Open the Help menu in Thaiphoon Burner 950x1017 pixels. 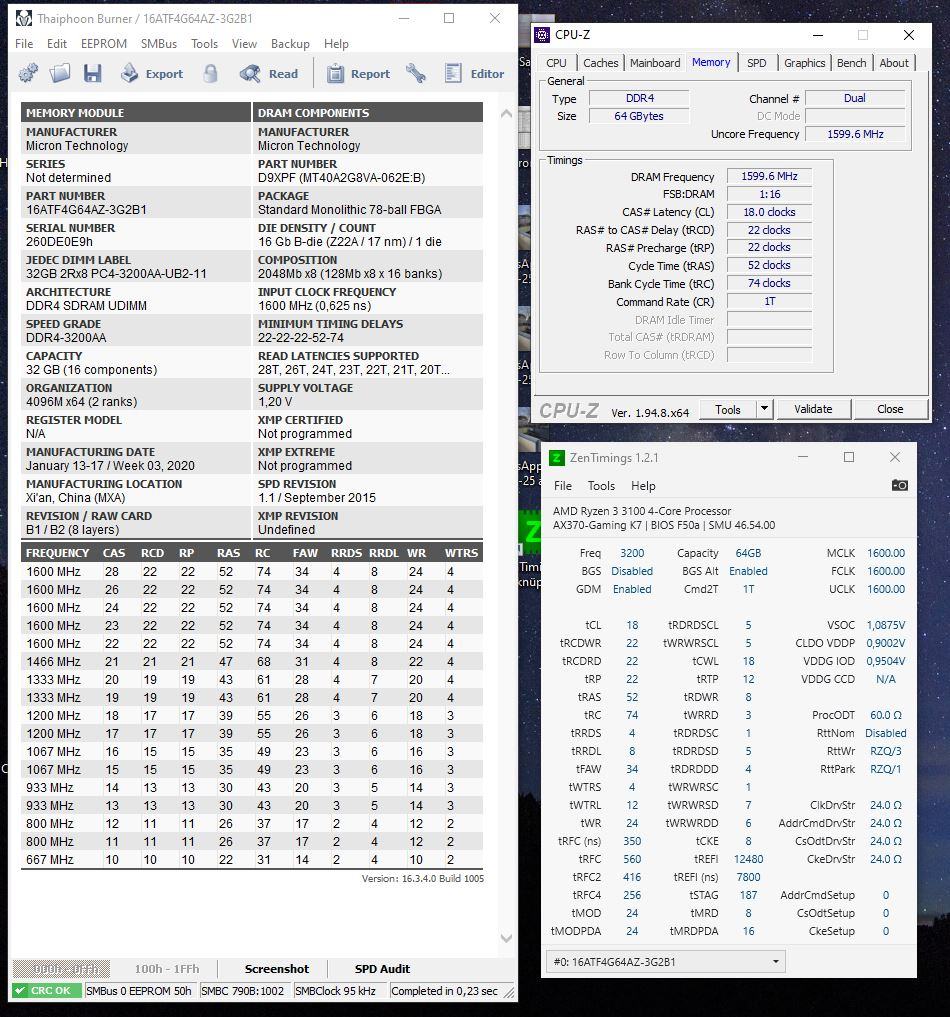337,43
